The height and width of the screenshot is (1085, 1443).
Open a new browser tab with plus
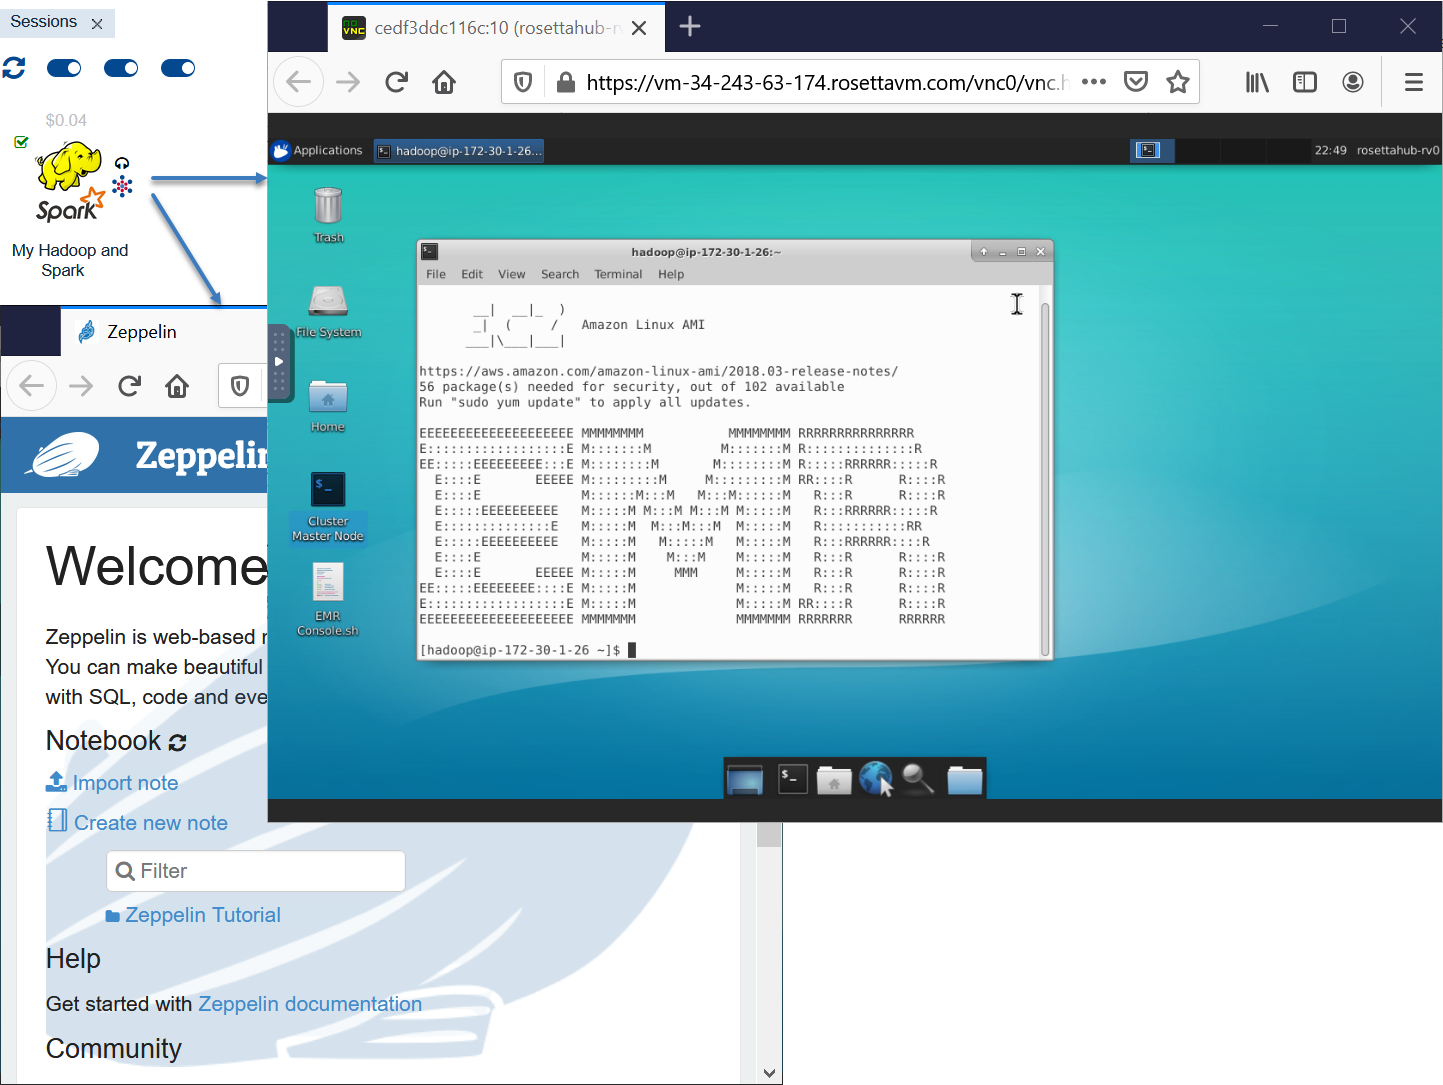690,27
